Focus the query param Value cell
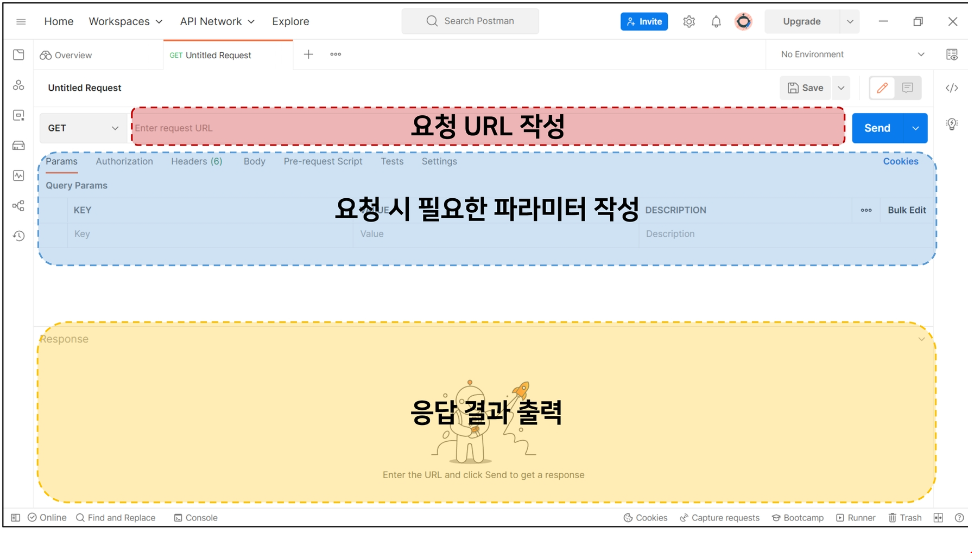Image resolution: width=972 pixels, height=553 pixels. (x=496, y=234)
